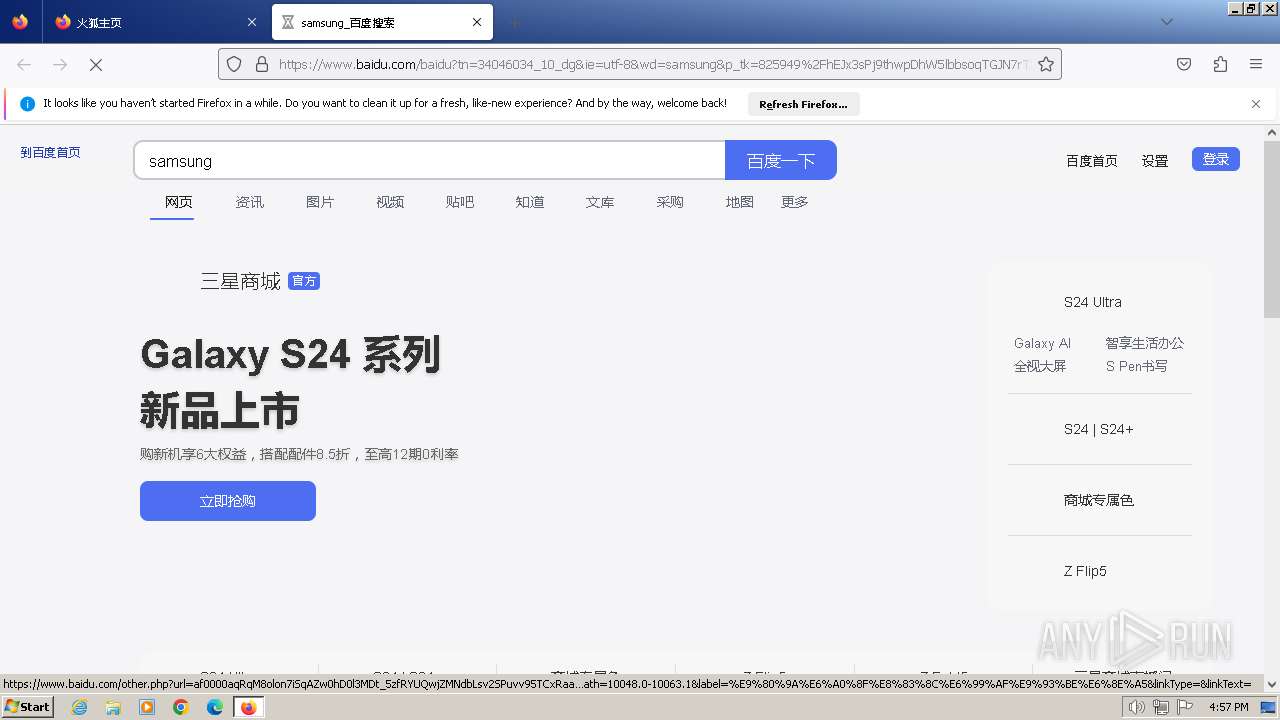Open the 三星商城 official link

click(x=241, y=281)
